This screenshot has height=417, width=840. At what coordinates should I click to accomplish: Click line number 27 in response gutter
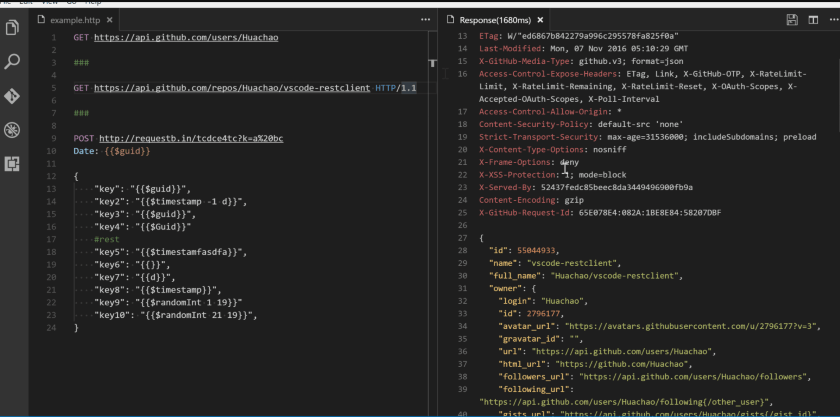pos(463,238)
